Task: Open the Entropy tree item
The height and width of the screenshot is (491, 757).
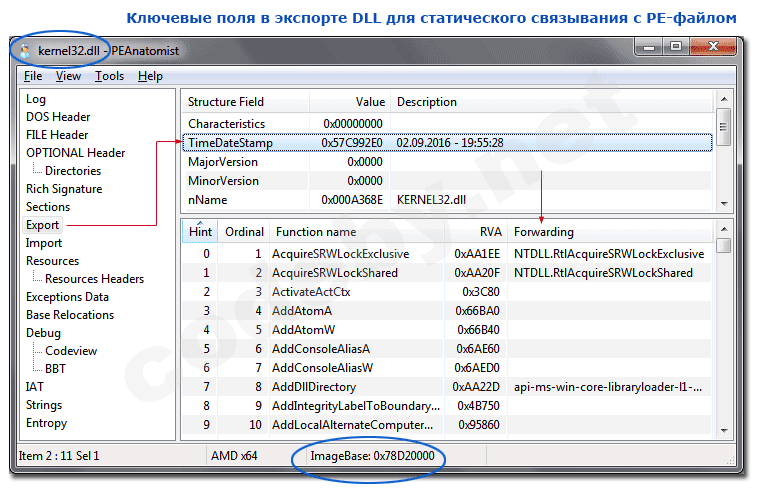Action: click(47, 423)
